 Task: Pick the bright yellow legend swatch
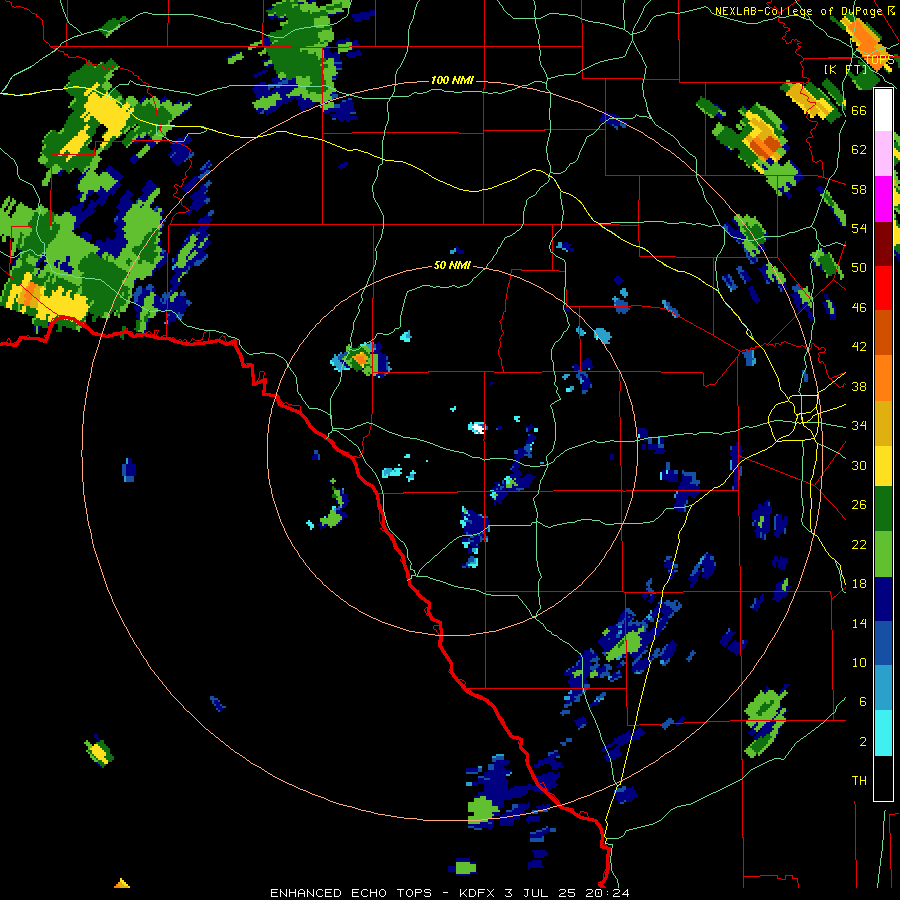click(x=883, y=465)
